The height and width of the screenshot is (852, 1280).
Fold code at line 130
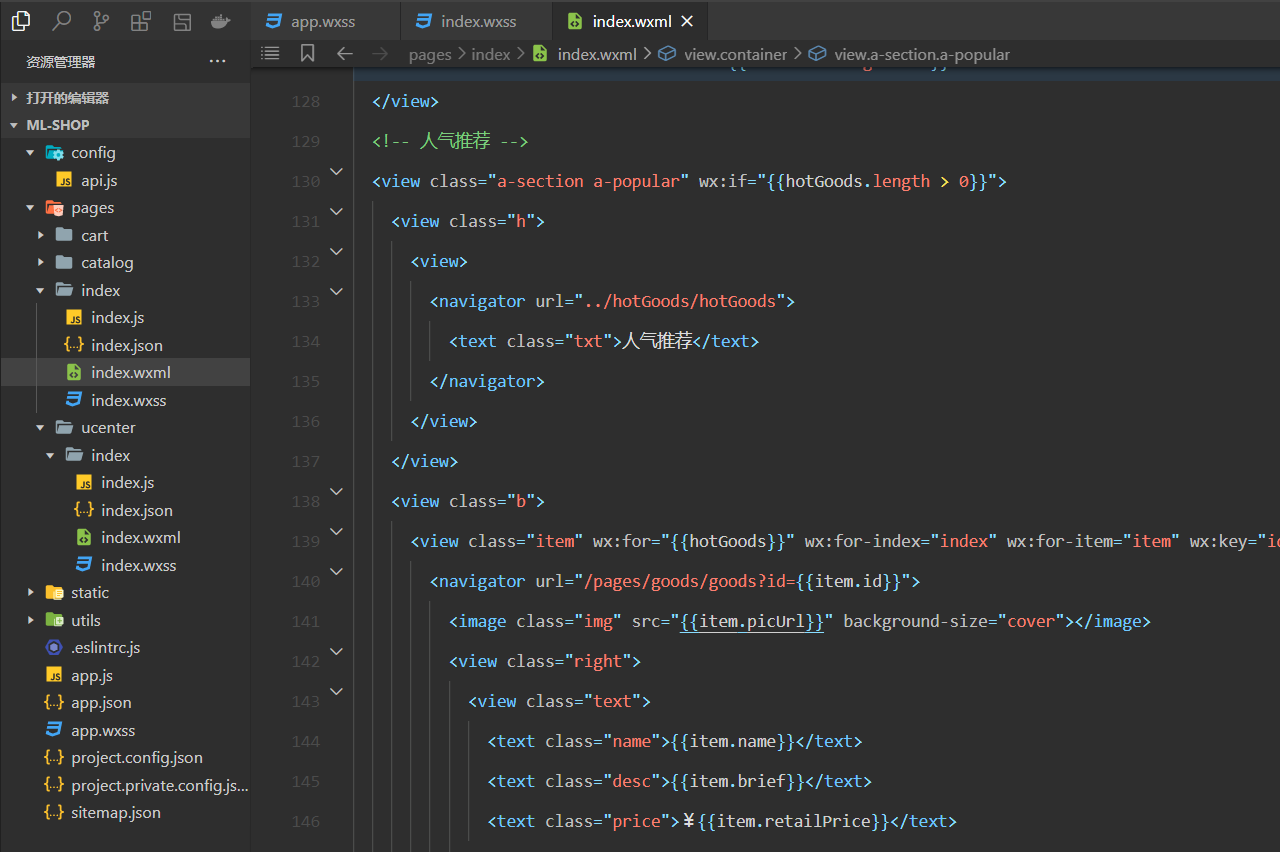[x=337, y=172]
